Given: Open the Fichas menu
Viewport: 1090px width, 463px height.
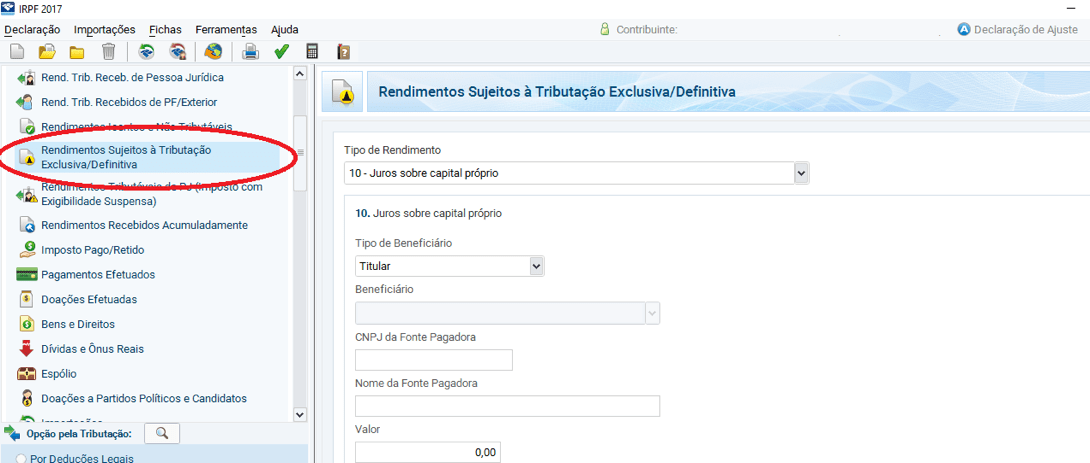Looking at the screenshot, I should [x=165, y=30].
